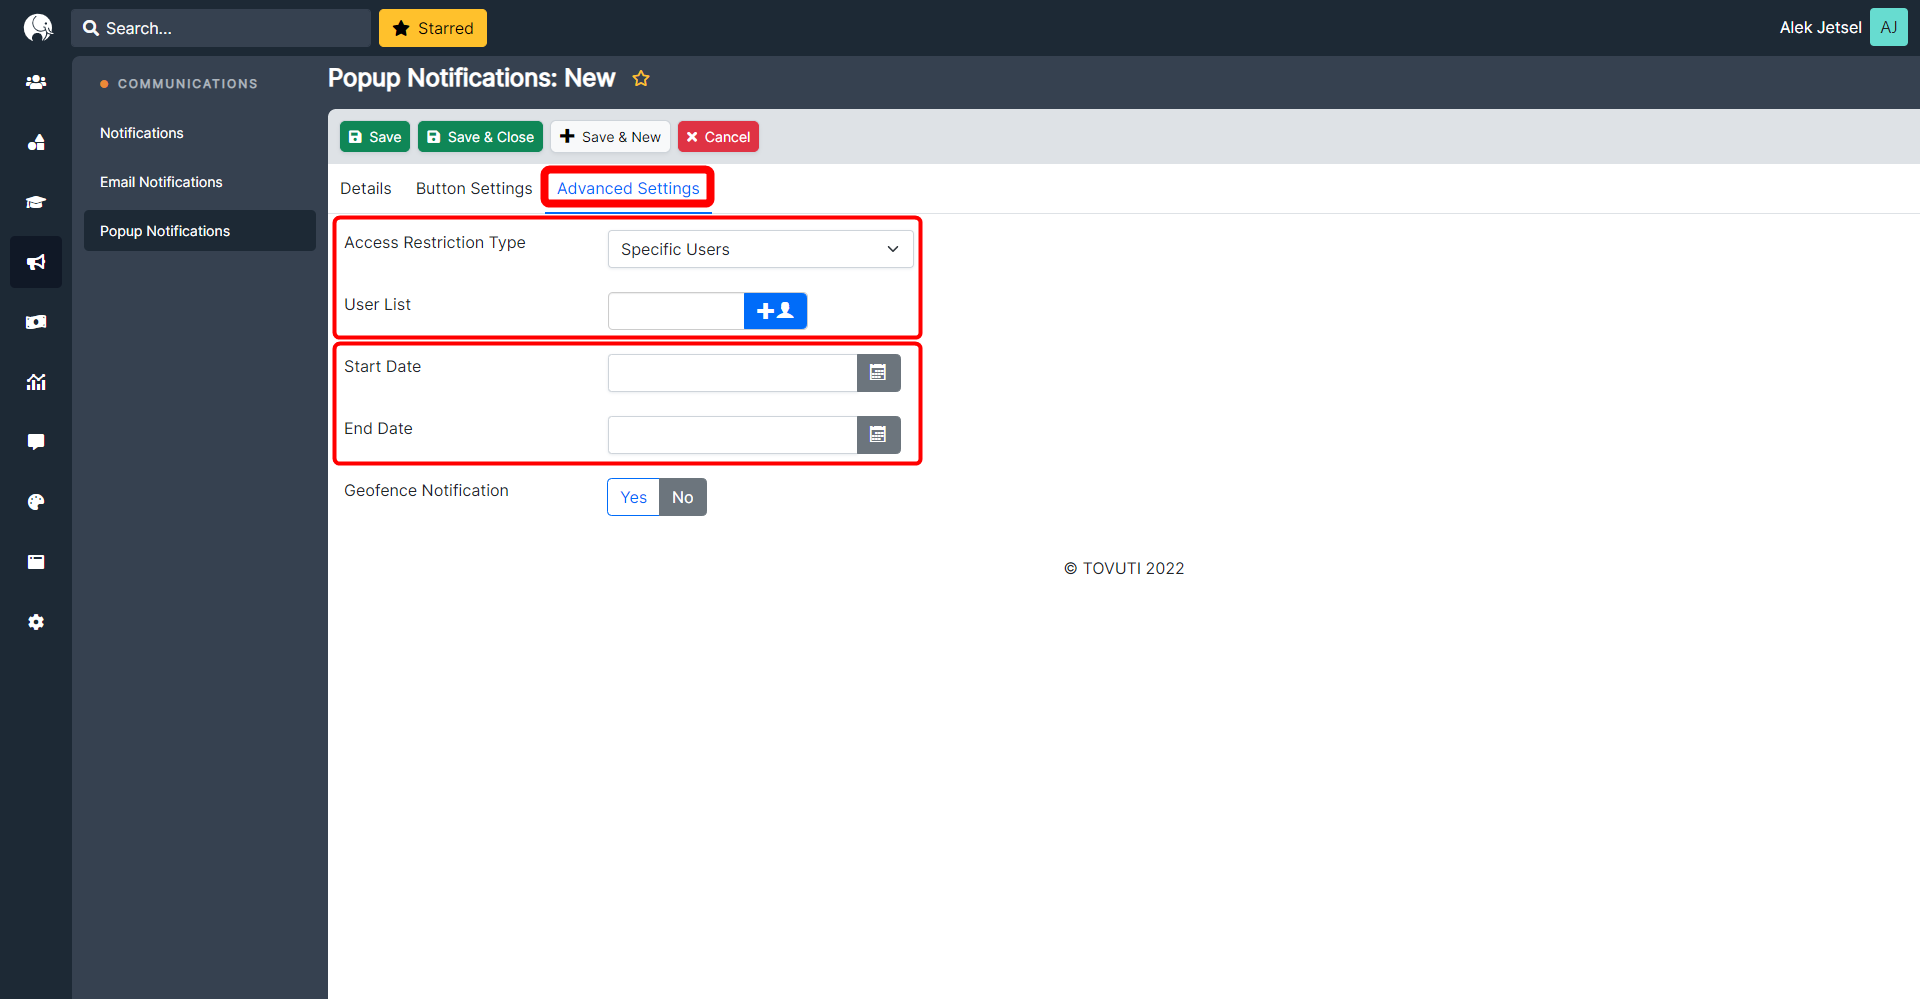Switch to the Button Settings tab
The image size is (1920, 999).
474,188
